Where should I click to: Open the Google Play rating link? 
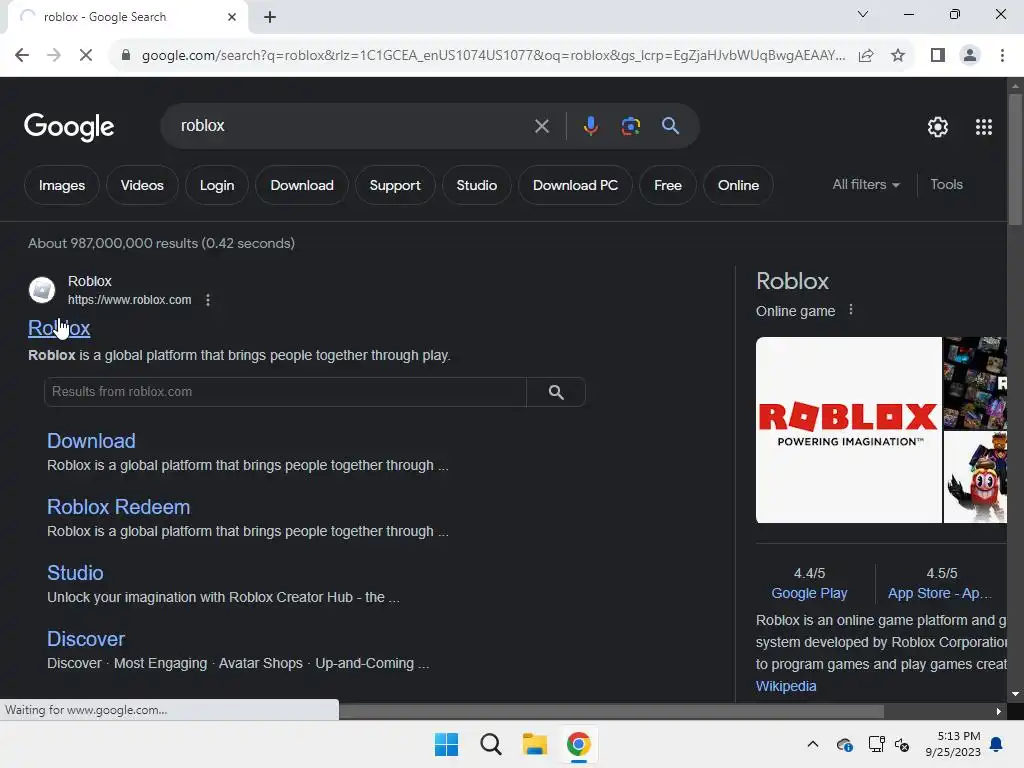[809, 593]
